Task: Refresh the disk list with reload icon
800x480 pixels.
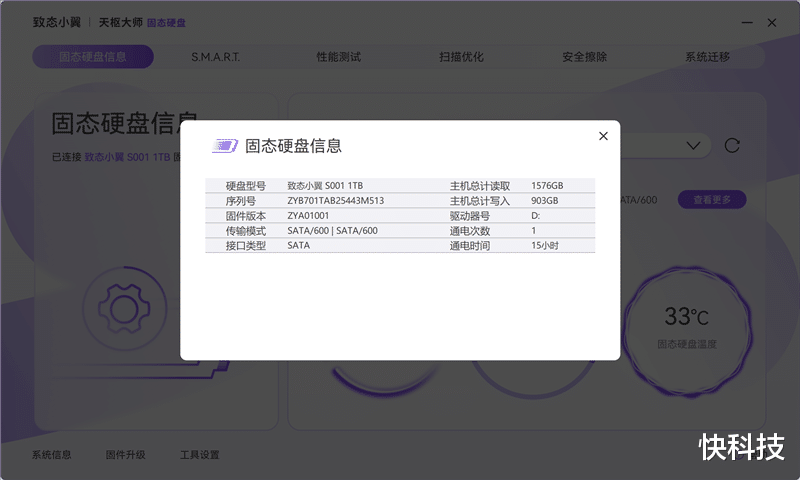Action: click(732, 145)
